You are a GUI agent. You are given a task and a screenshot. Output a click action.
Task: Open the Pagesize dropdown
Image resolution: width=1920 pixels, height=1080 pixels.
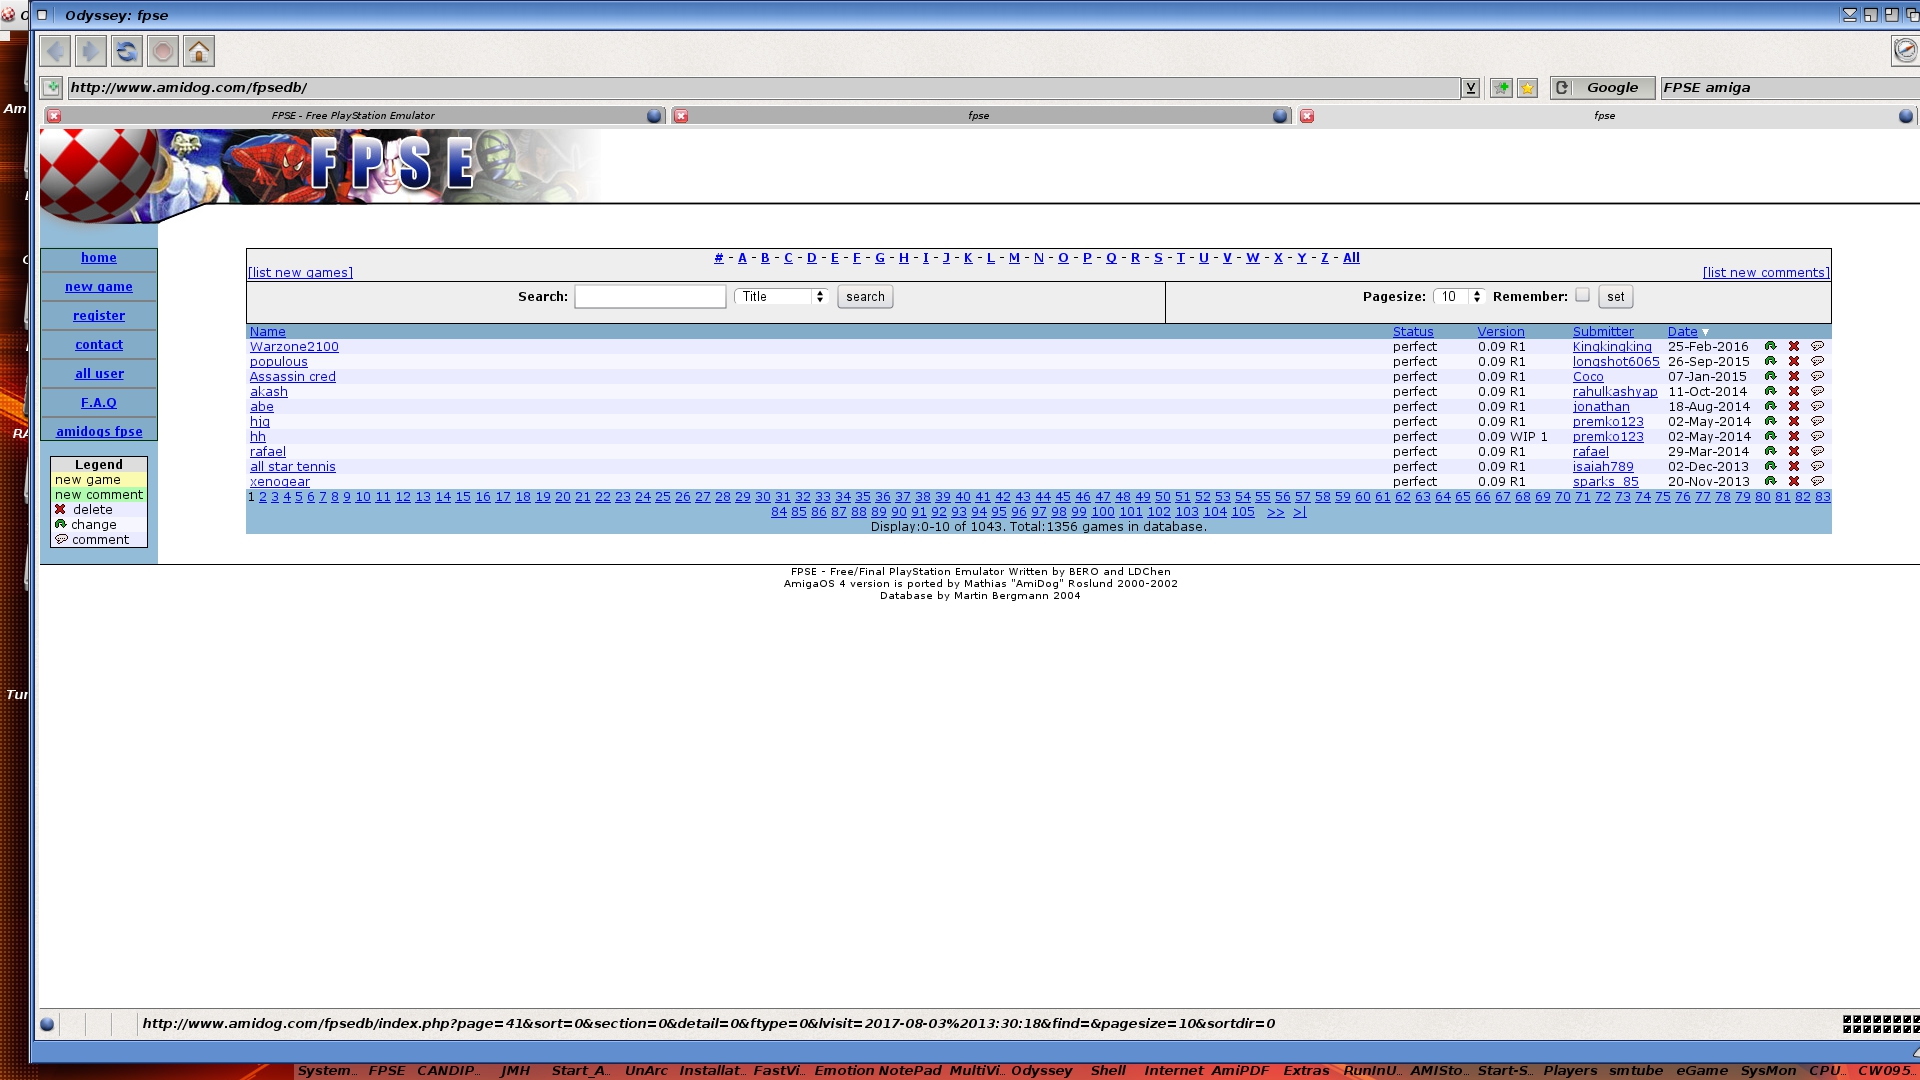click(x=1458, y=297)
